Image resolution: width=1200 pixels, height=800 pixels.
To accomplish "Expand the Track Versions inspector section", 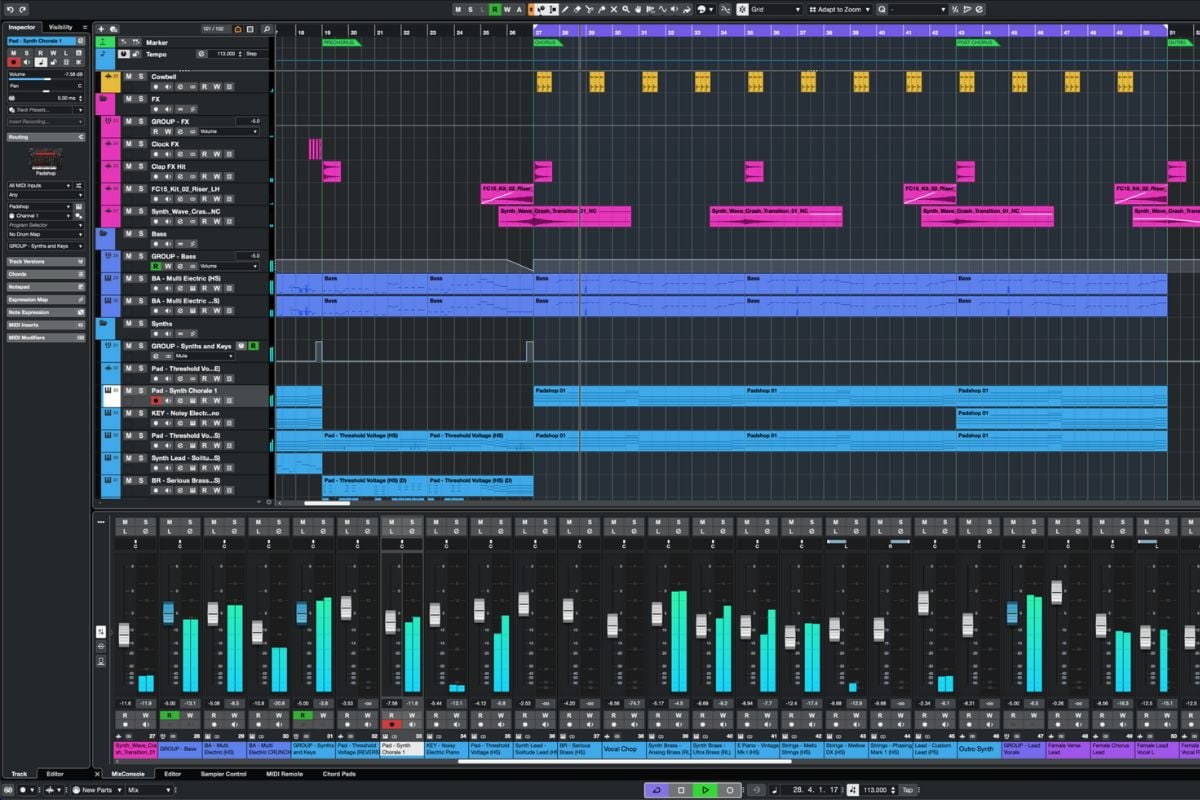I will point(46,261).
